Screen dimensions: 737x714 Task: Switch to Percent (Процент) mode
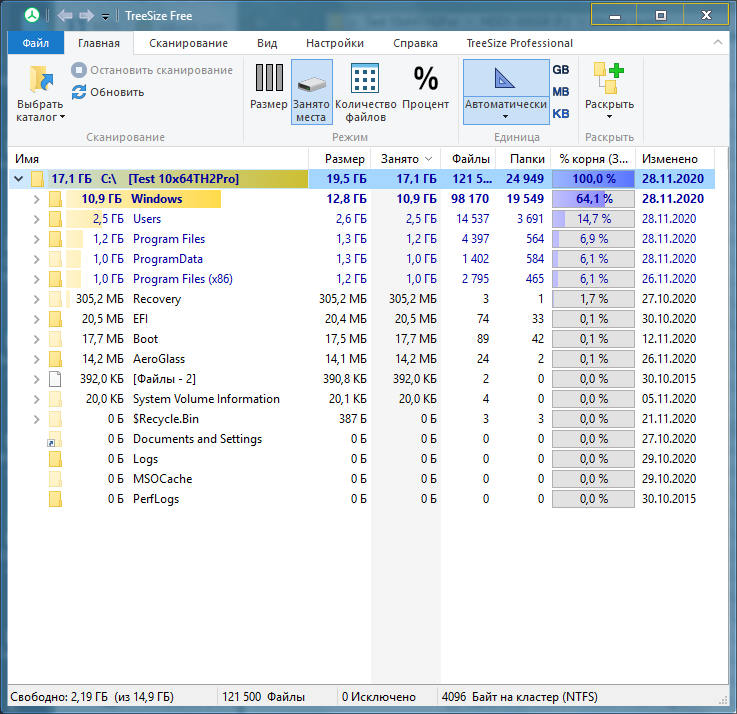tap(425, 87)
